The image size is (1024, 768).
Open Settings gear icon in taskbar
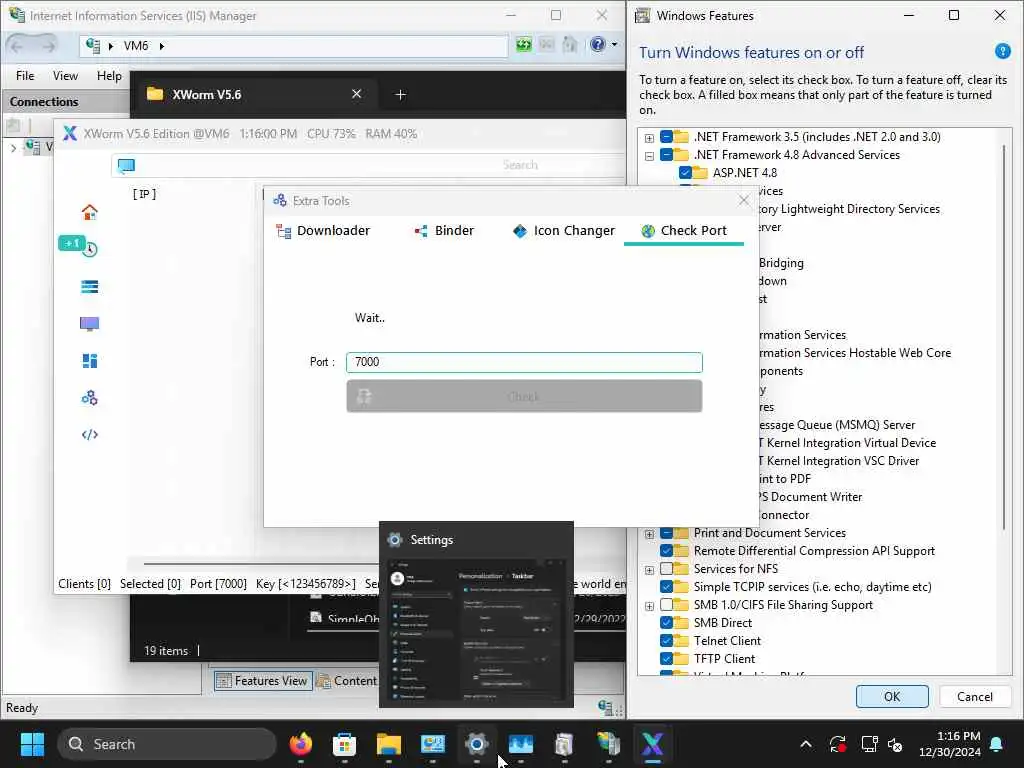tap(477, 744)
